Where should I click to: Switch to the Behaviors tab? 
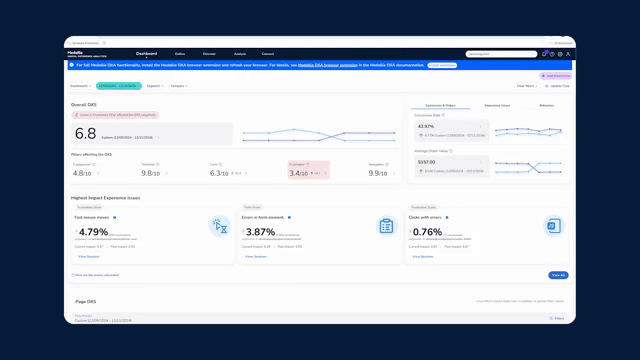(x=547, y=105)
